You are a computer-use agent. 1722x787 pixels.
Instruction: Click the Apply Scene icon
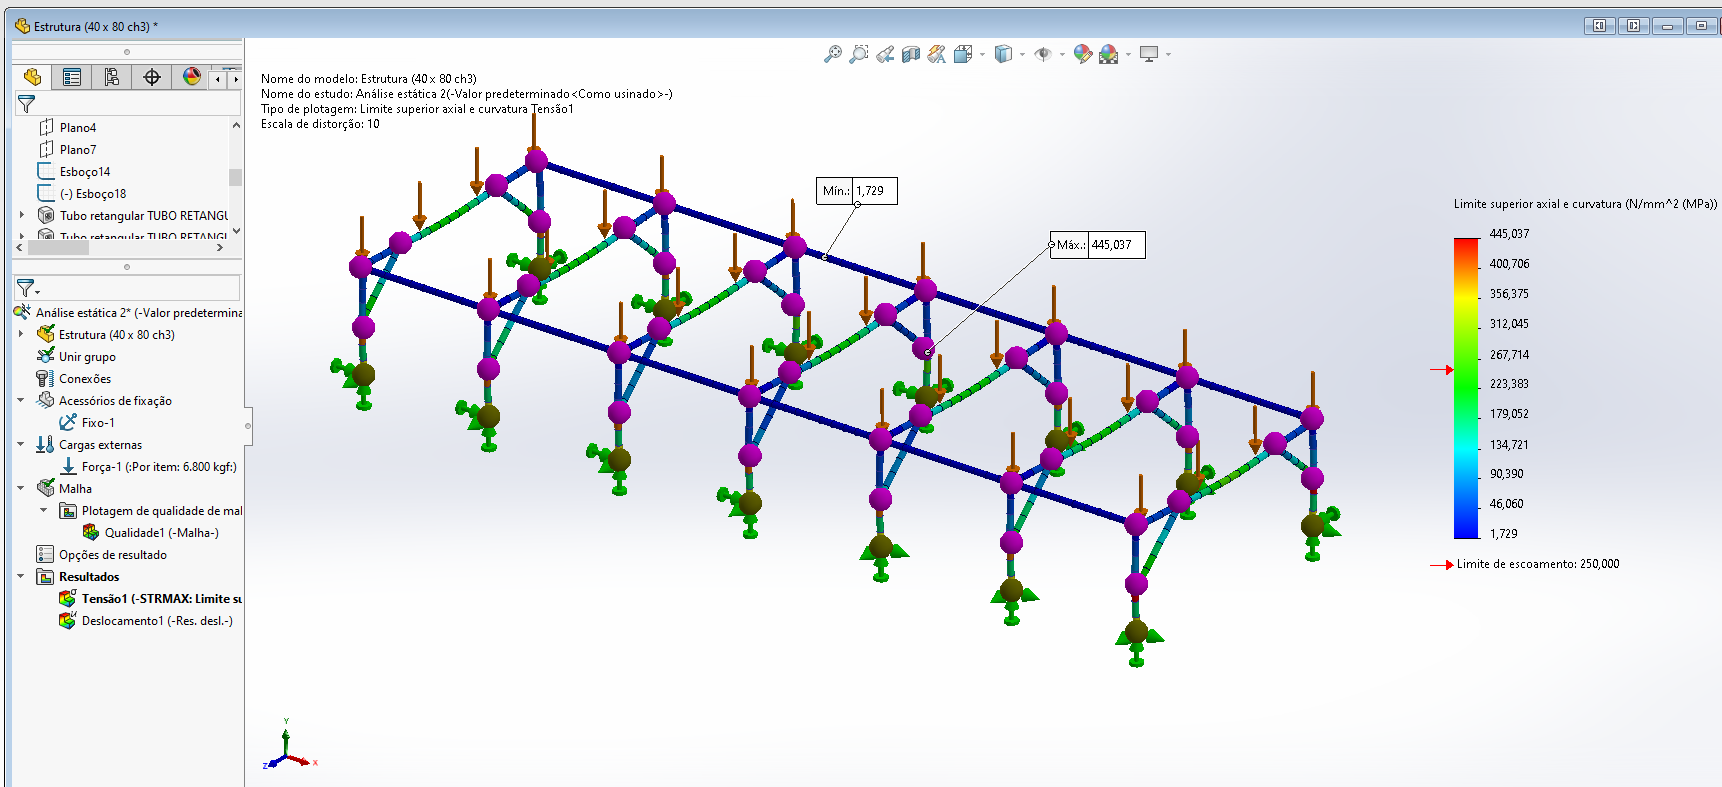click(1109, 54)
